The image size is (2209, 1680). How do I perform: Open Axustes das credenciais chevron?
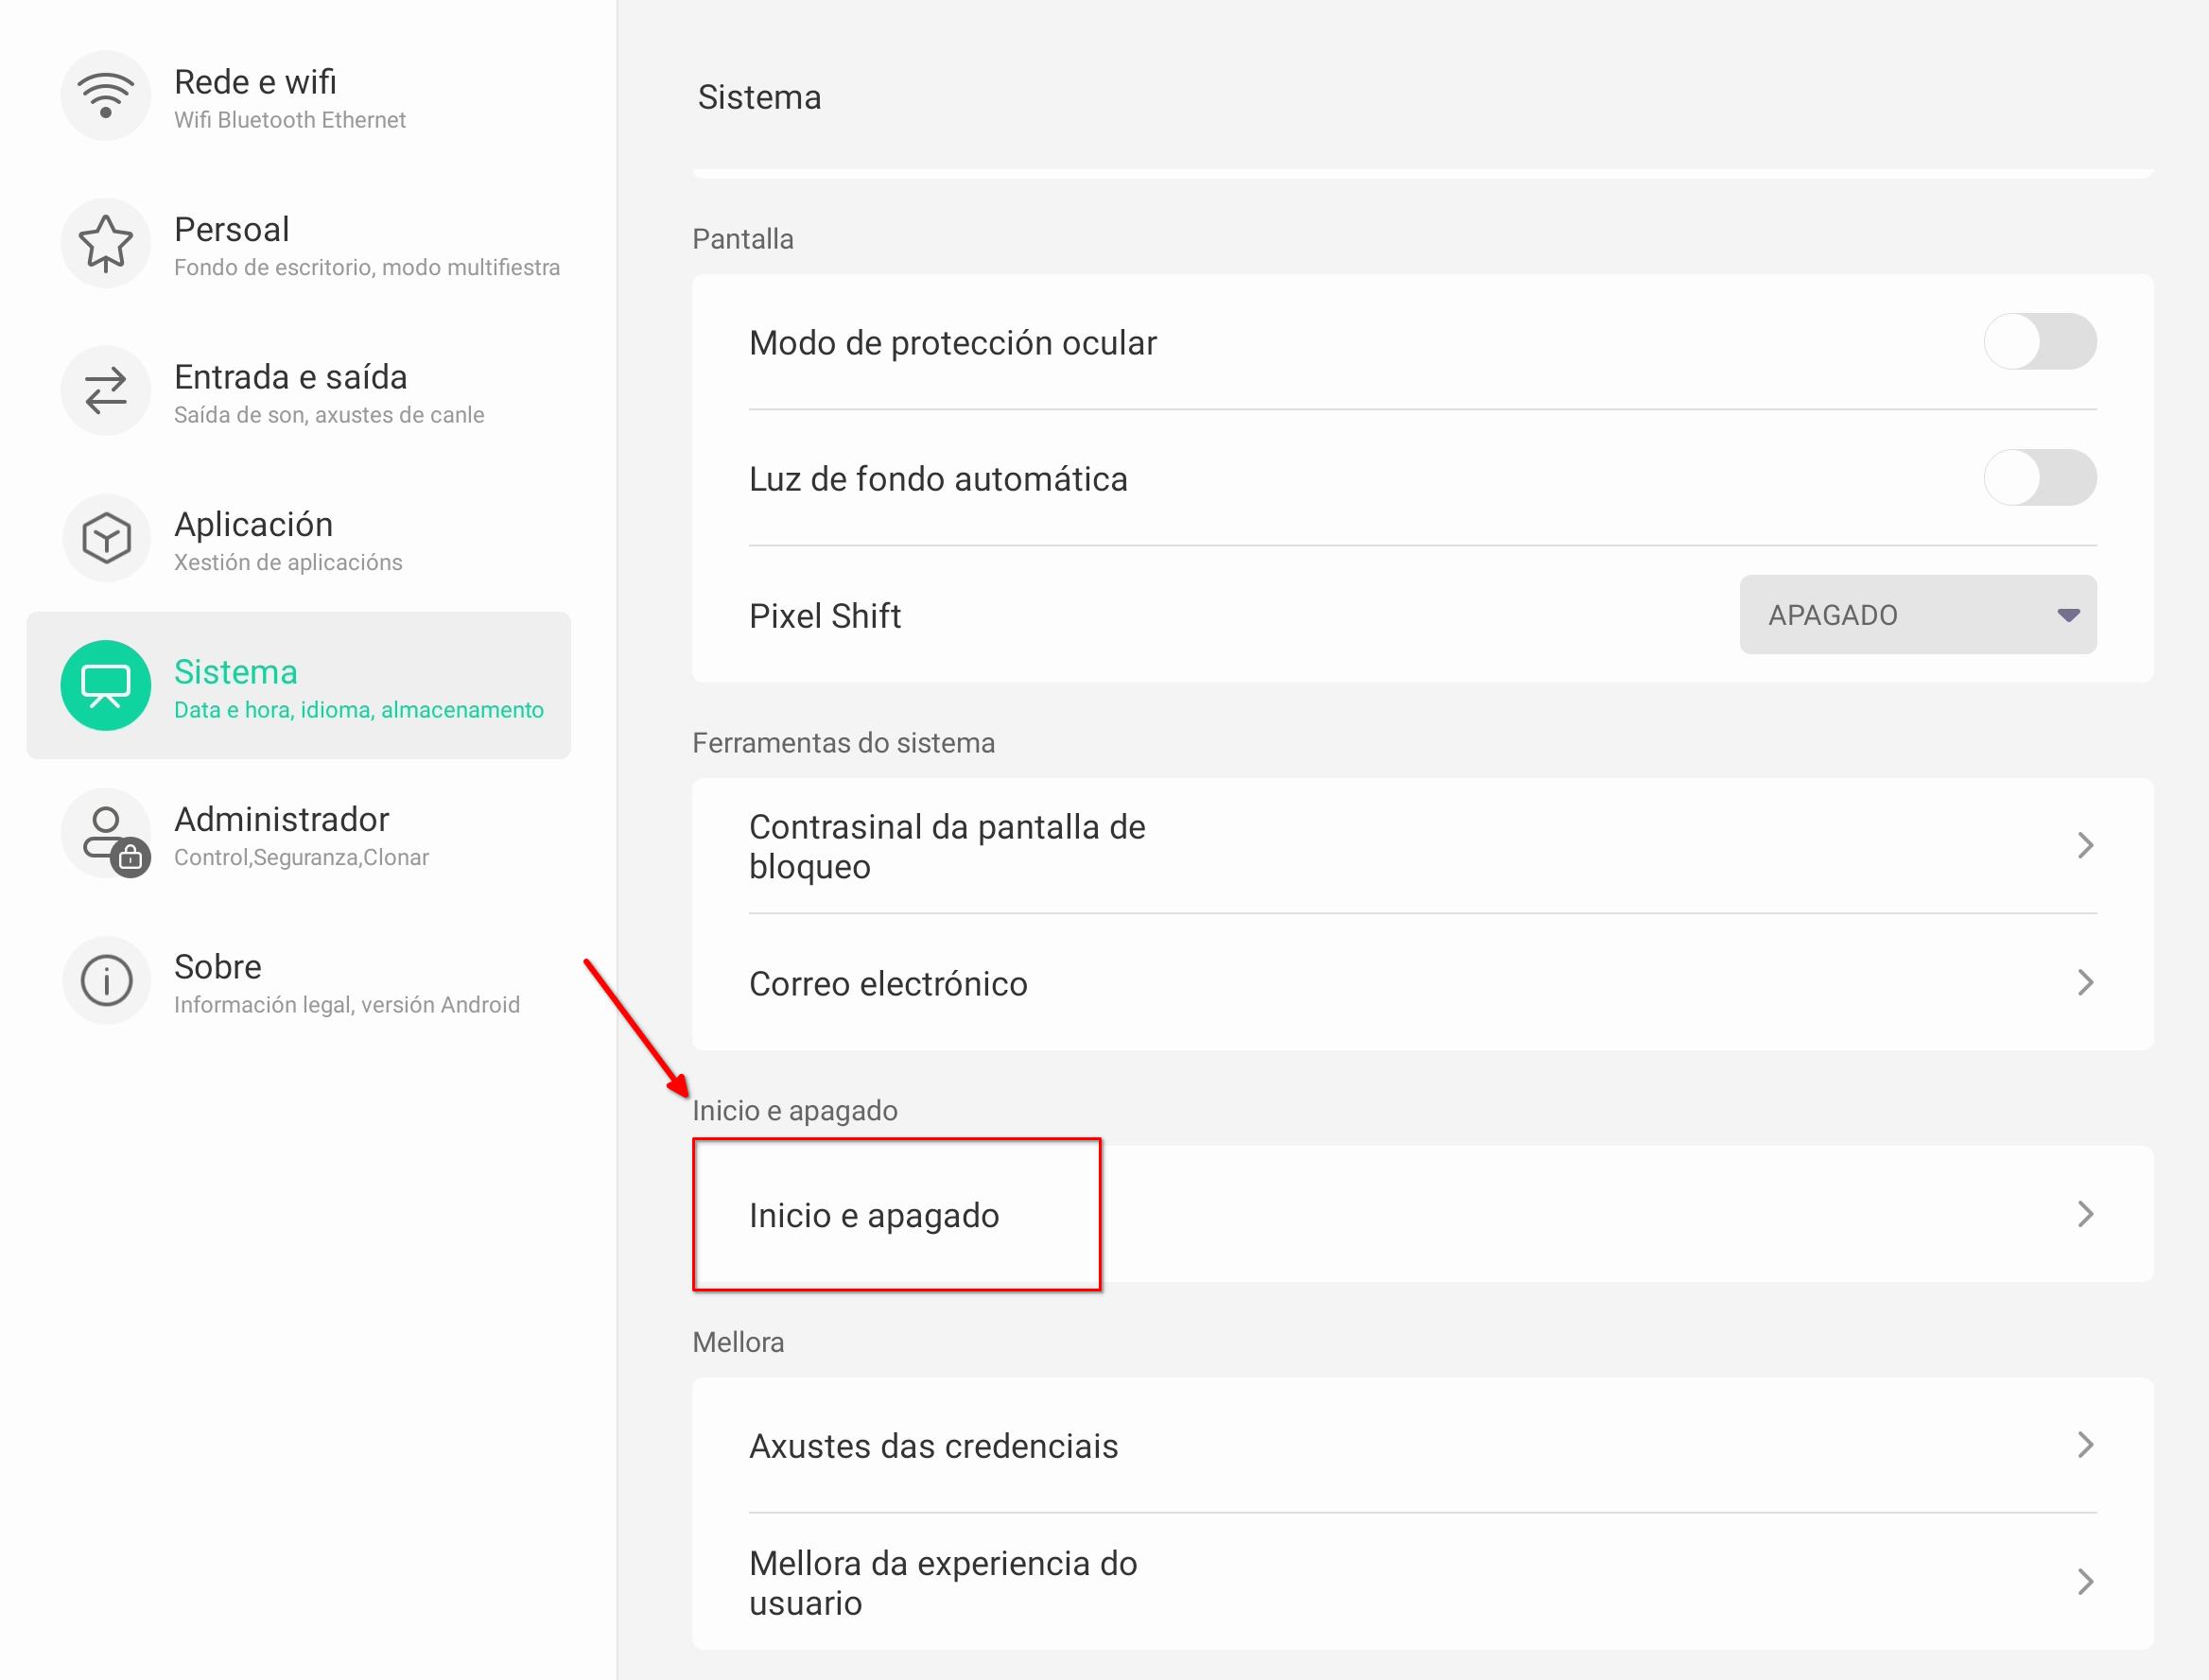2084,1445
